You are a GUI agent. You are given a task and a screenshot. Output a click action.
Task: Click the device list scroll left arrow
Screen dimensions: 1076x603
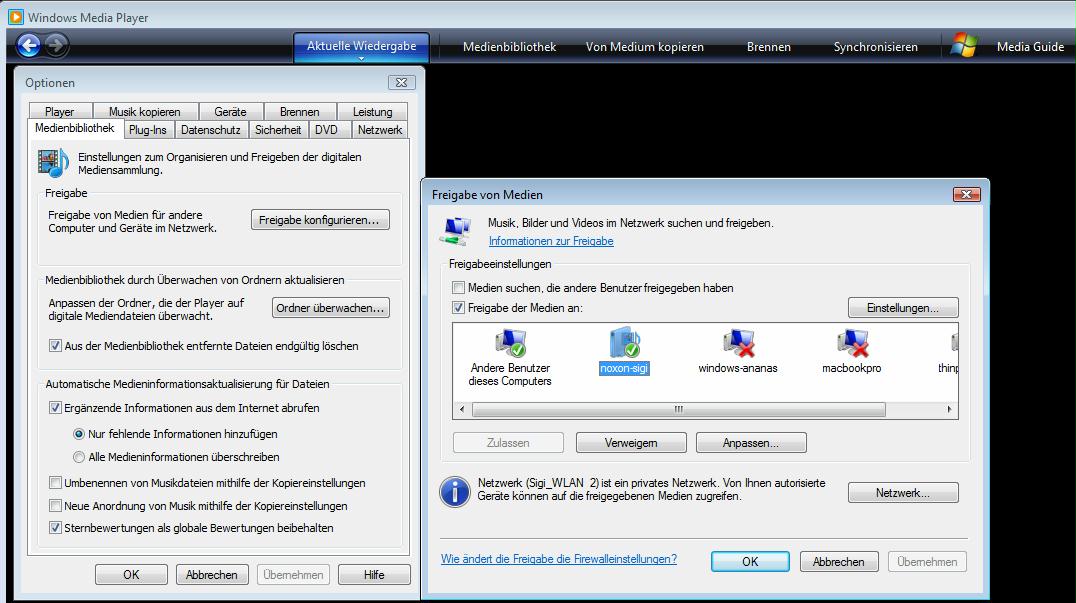click(462, 410)
